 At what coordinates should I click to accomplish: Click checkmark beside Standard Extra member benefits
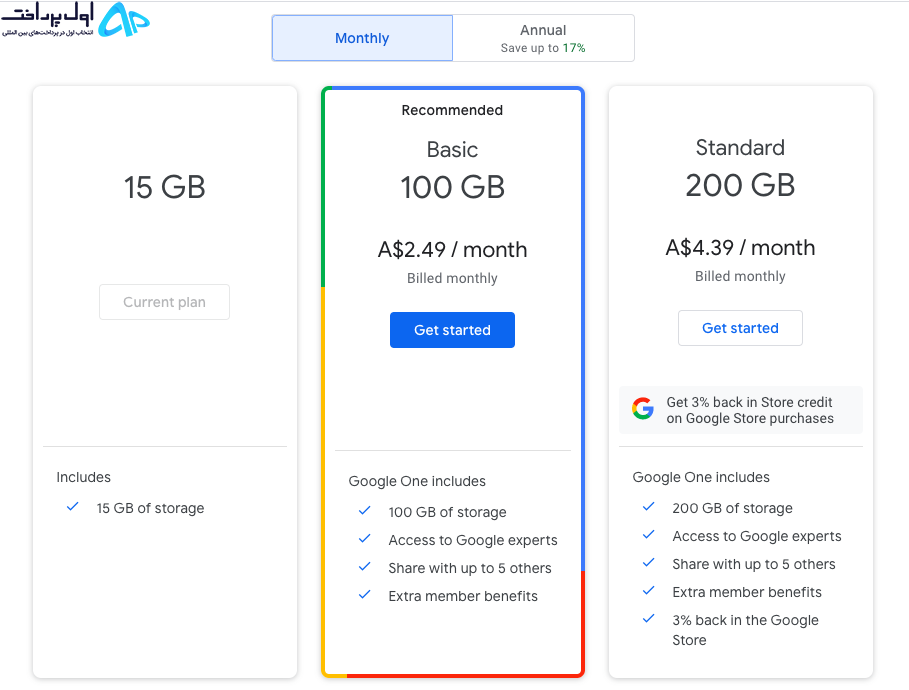(649, 590)
